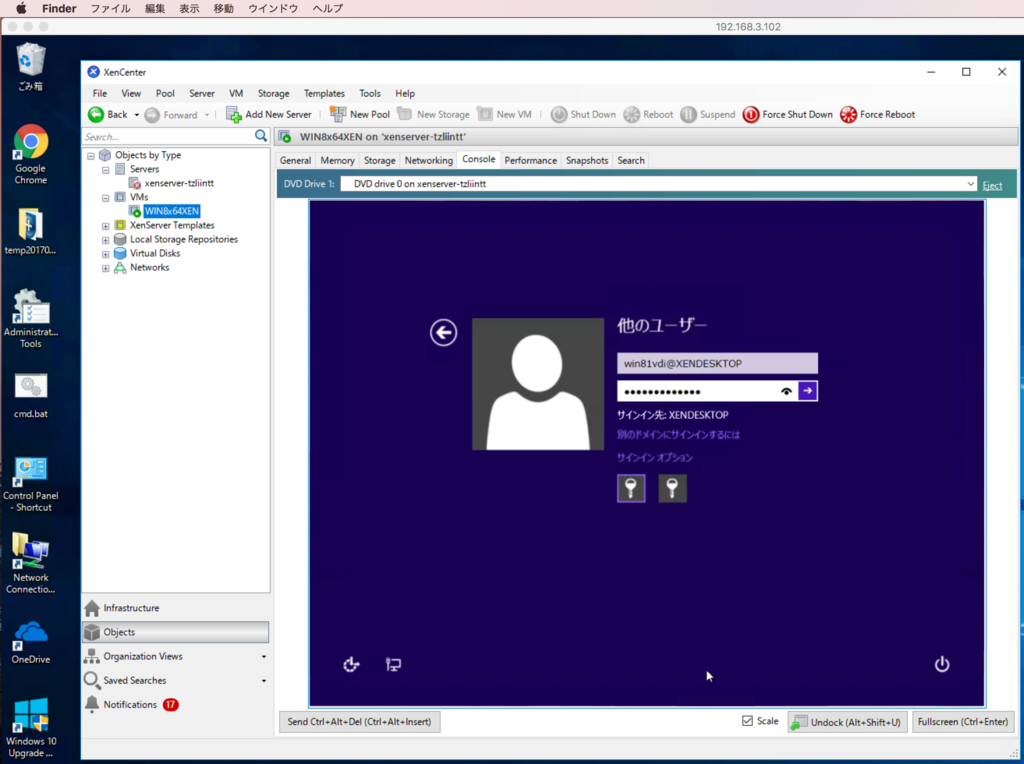Switch to the Snapshots tab
The image size is (1024, 764).
click(x=587, y=160)
